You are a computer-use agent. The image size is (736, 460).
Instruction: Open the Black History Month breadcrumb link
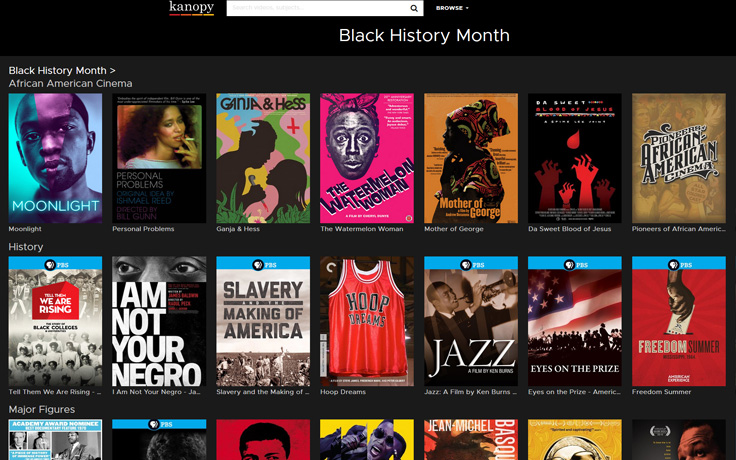57,70
